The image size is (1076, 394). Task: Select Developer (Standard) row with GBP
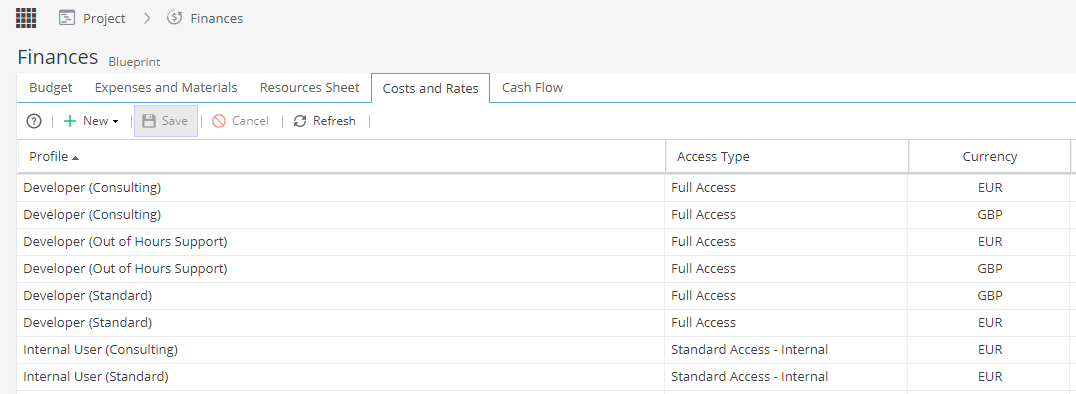[x=546, y=296]
